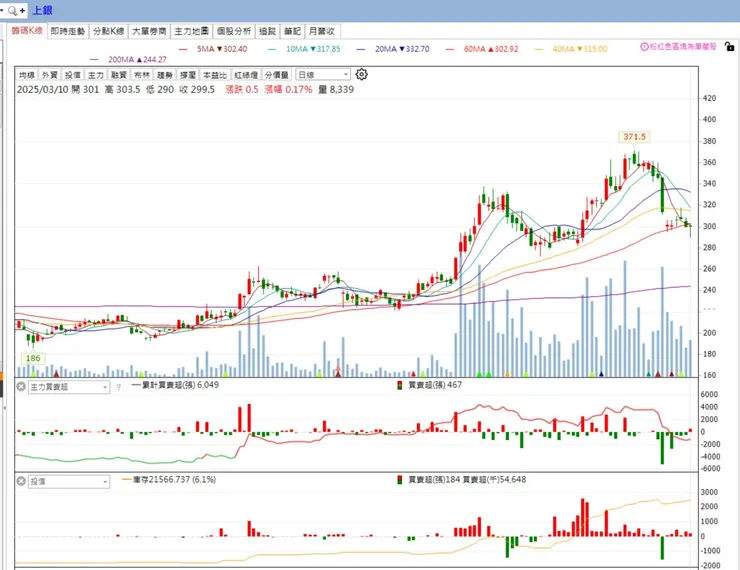Toggle the 紅綠燈 button
Viewport: 740px width, 570px height.
(246, 75)
